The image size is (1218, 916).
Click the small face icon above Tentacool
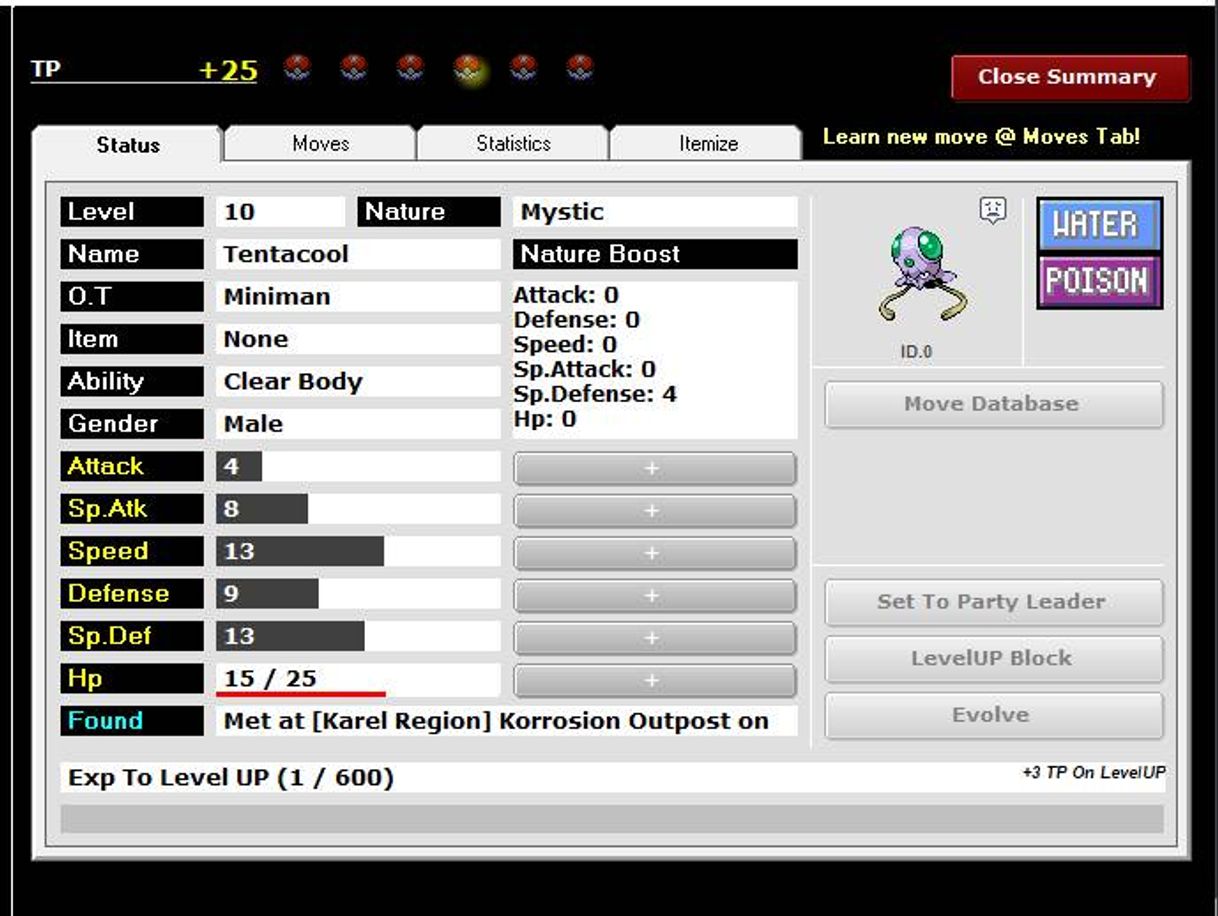click(x=992, y=210)
